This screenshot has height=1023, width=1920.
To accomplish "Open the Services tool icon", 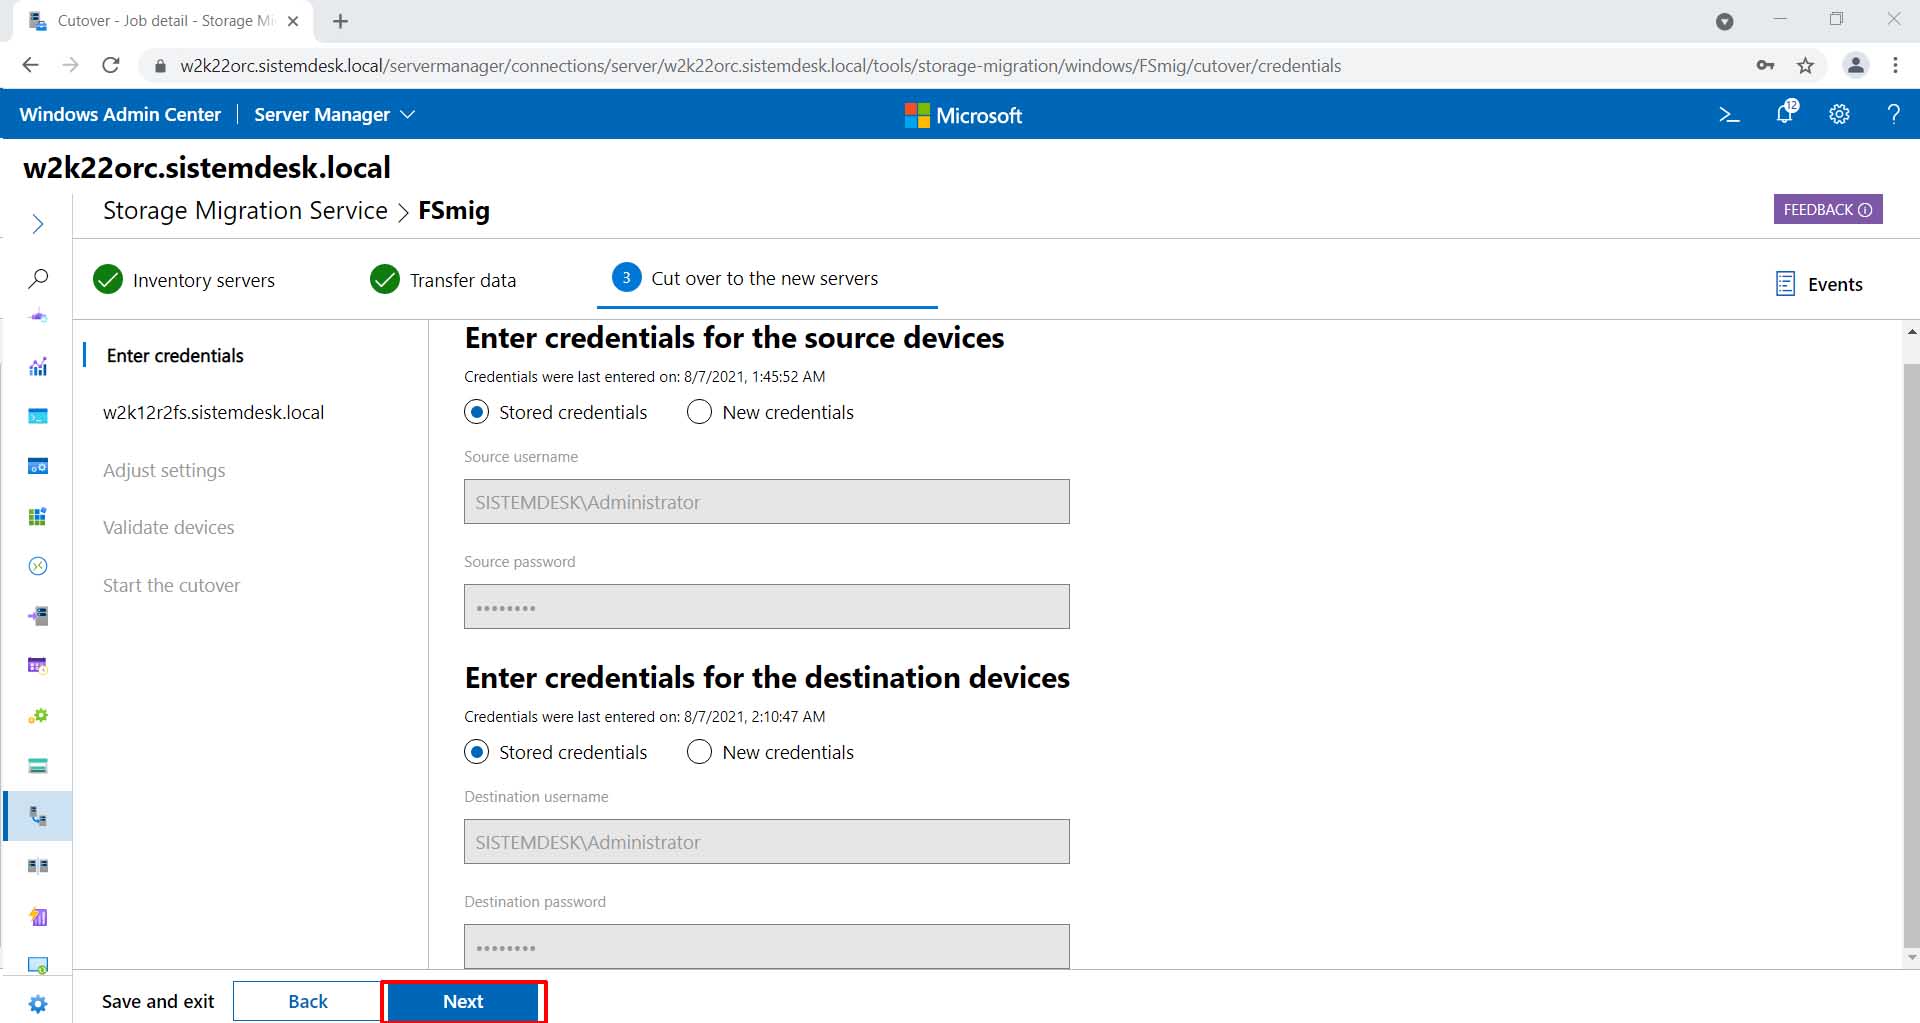I will [x=38, y=716].
